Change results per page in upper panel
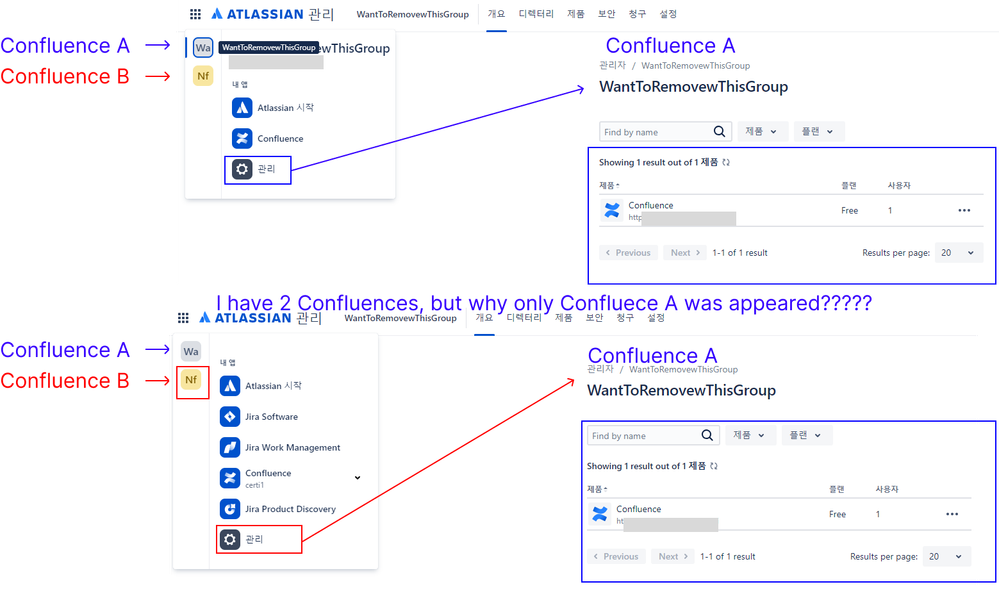Image resolution: width=999 pixels, height=616 pixels. coord(958,253)
